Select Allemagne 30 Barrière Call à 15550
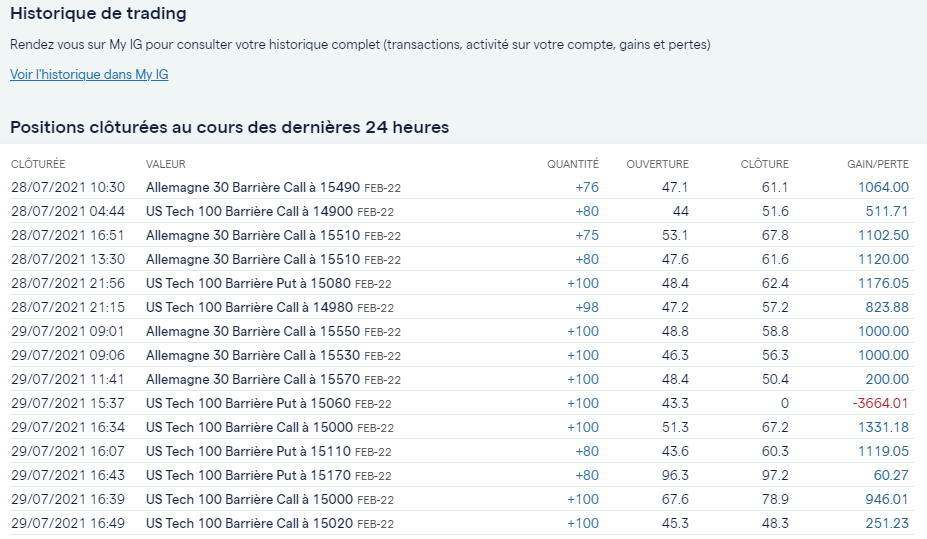 (x=252, y=331)
